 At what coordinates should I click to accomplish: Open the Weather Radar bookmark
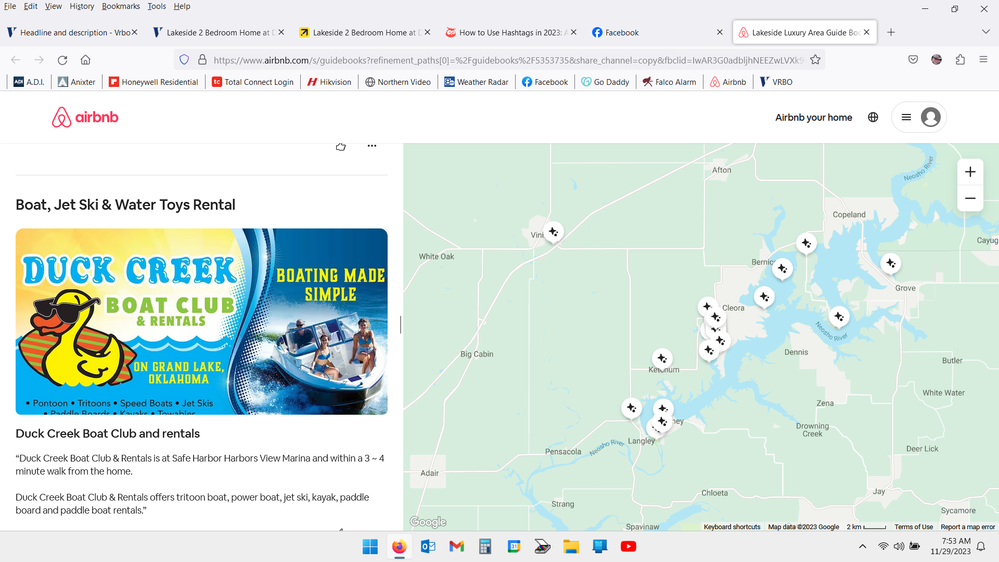click(478, 82)
